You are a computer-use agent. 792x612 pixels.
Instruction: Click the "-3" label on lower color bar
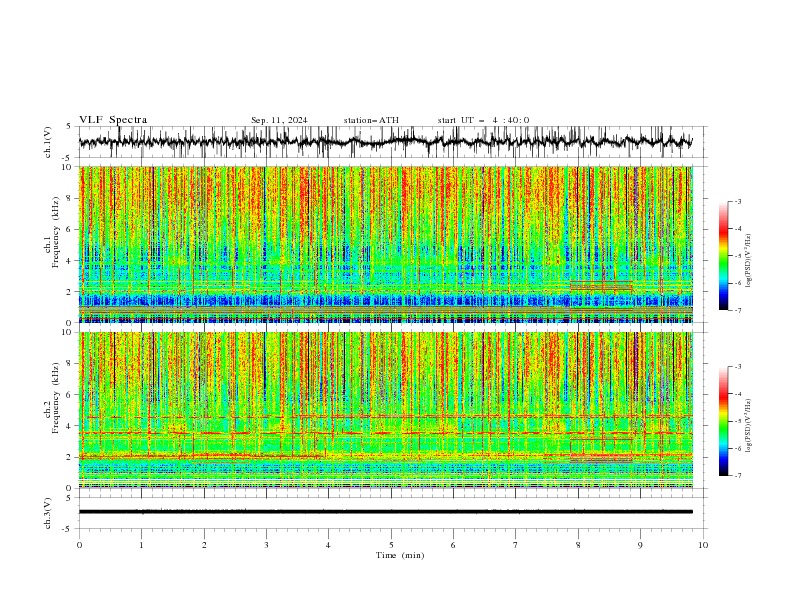pyautogui.click(x=737, y=367)
